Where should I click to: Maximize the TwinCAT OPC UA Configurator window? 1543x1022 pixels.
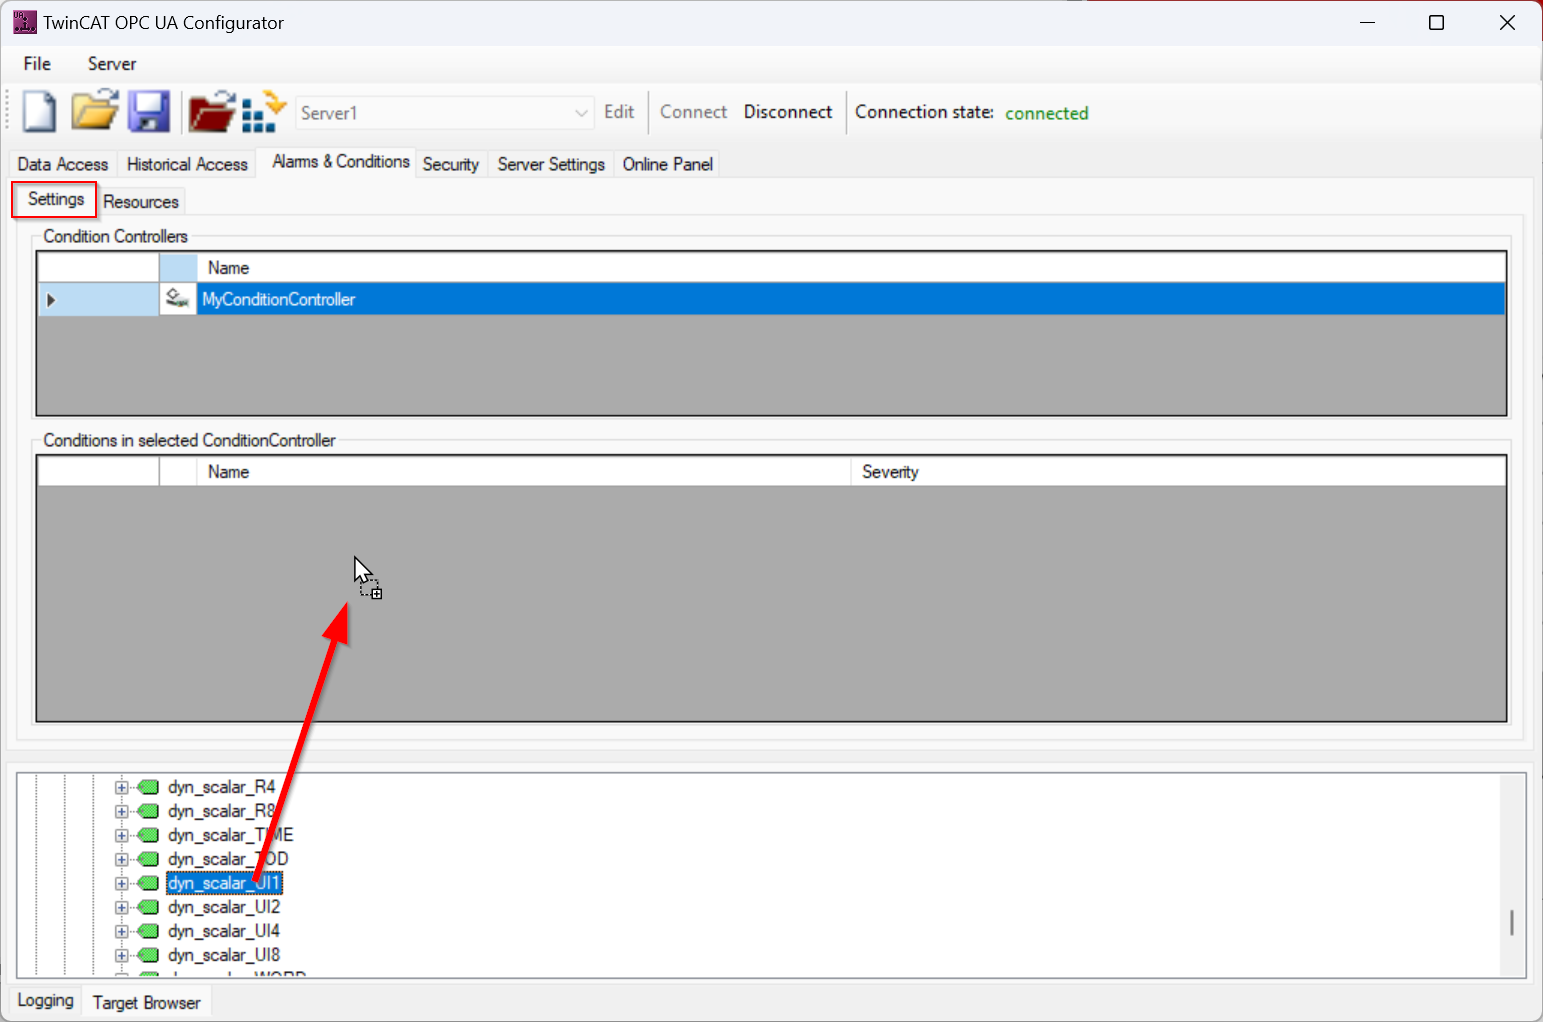(1436, 22)
